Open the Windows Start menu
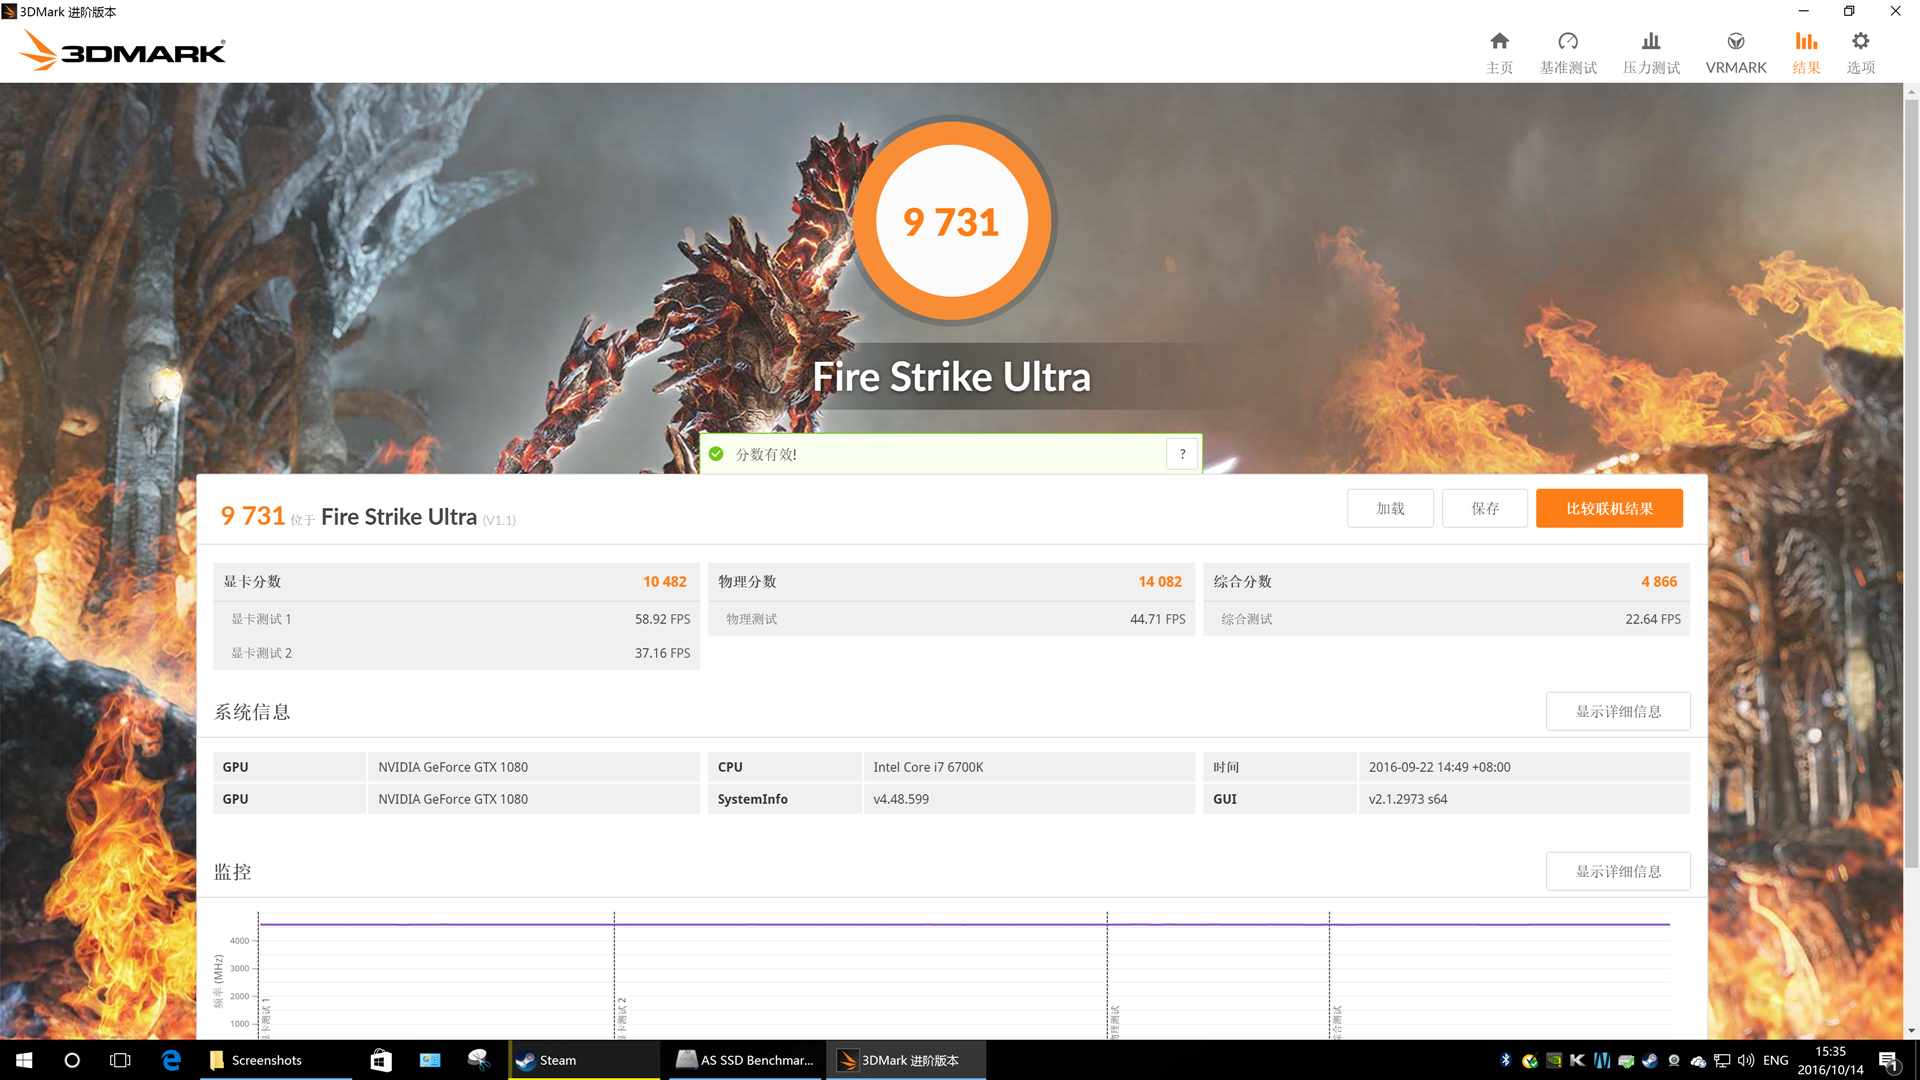The height and width of the screenshot is (1080, 1920). click(24, 1060)
